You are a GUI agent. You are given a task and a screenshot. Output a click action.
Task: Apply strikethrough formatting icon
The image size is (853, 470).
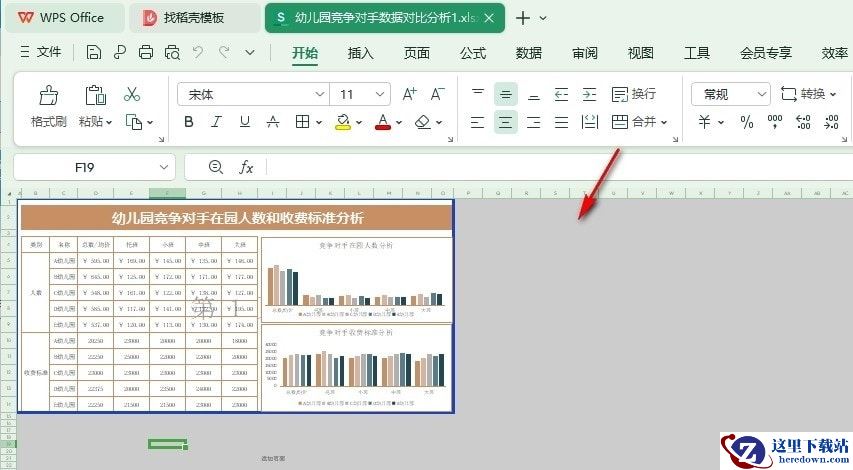click(273, 122)
